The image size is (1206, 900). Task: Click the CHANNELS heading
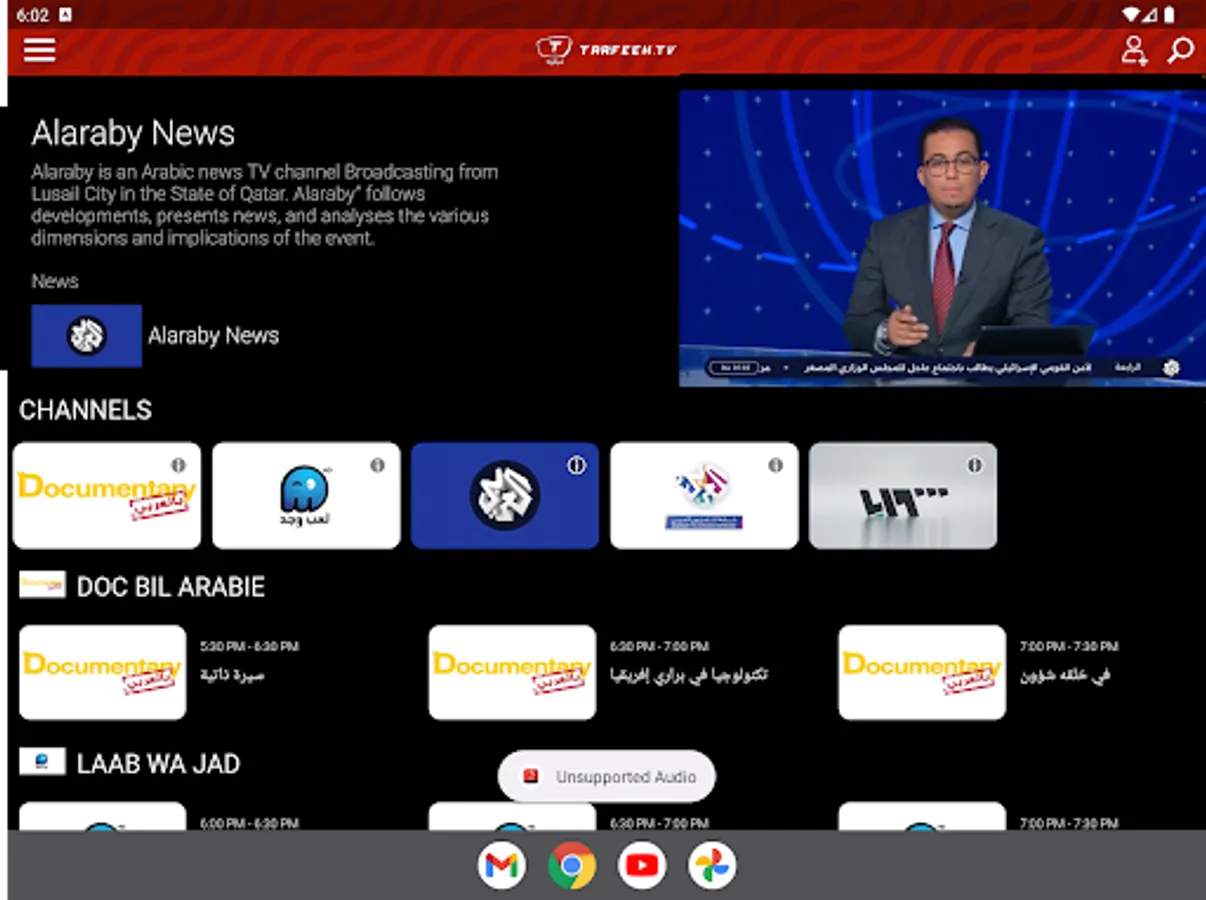pyautogui.click(x=85, y=410)
